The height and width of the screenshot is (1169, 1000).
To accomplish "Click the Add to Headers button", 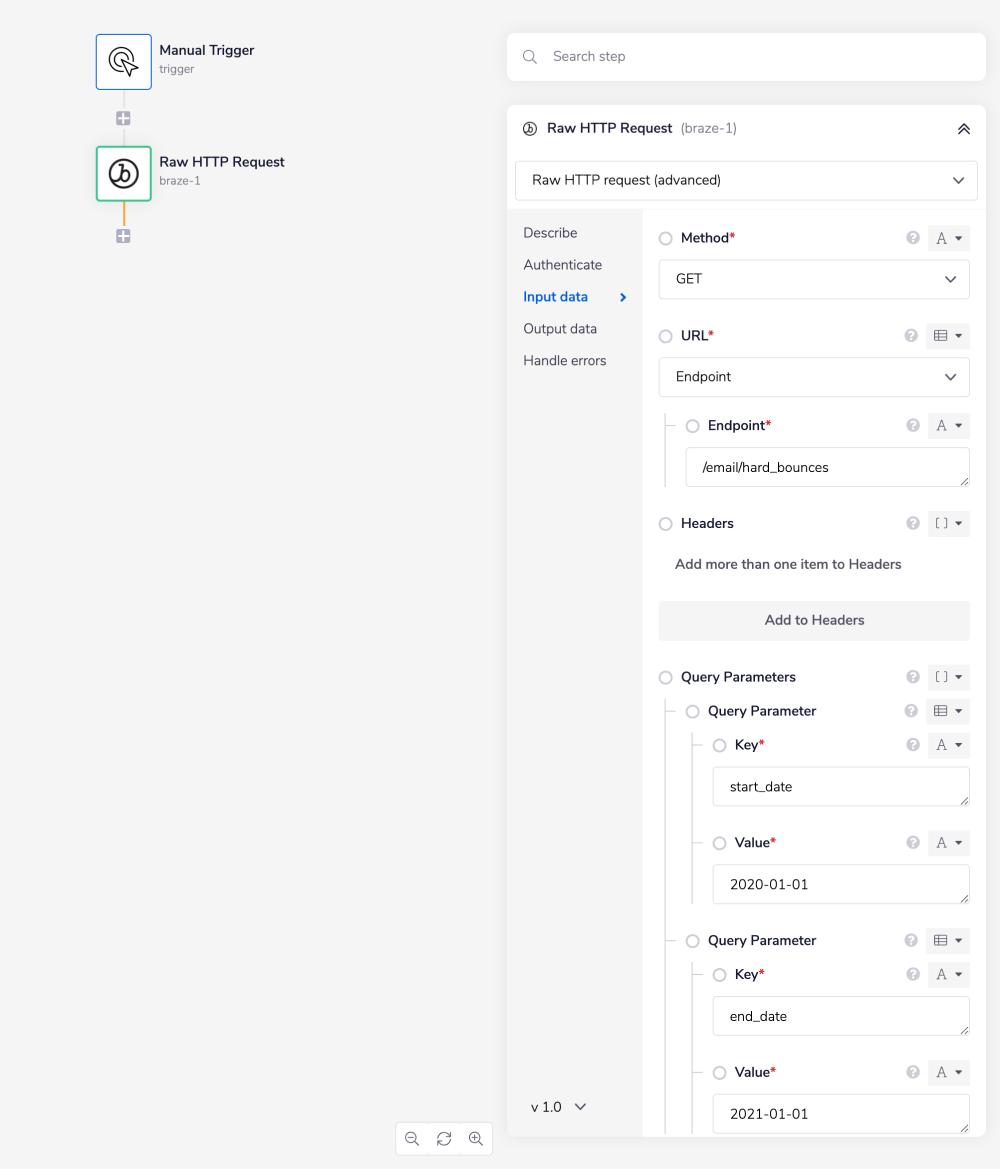I will tap(813, 620).
